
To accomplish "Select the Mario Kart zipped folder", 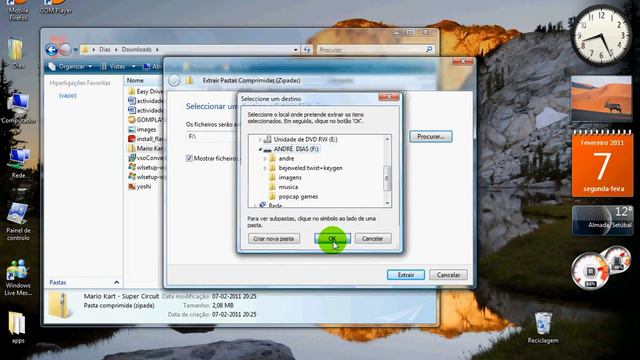I will (145, 148).
